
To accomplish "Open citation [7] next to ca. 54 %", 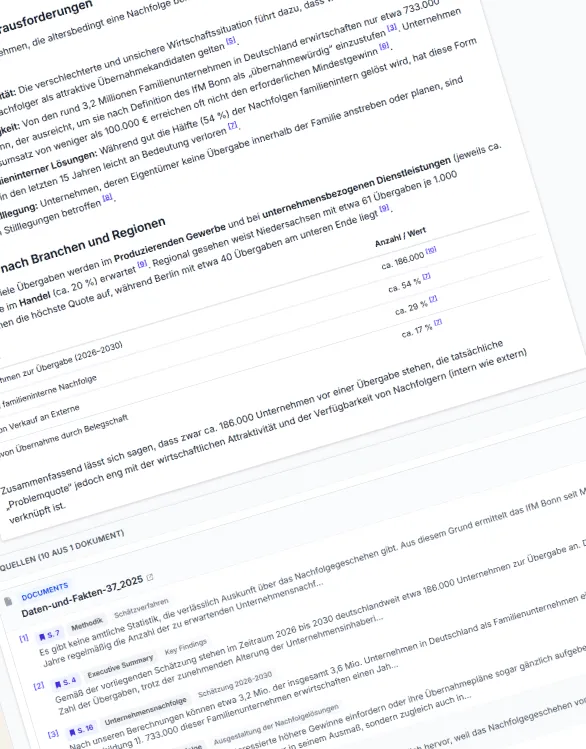I will [426, 276].
